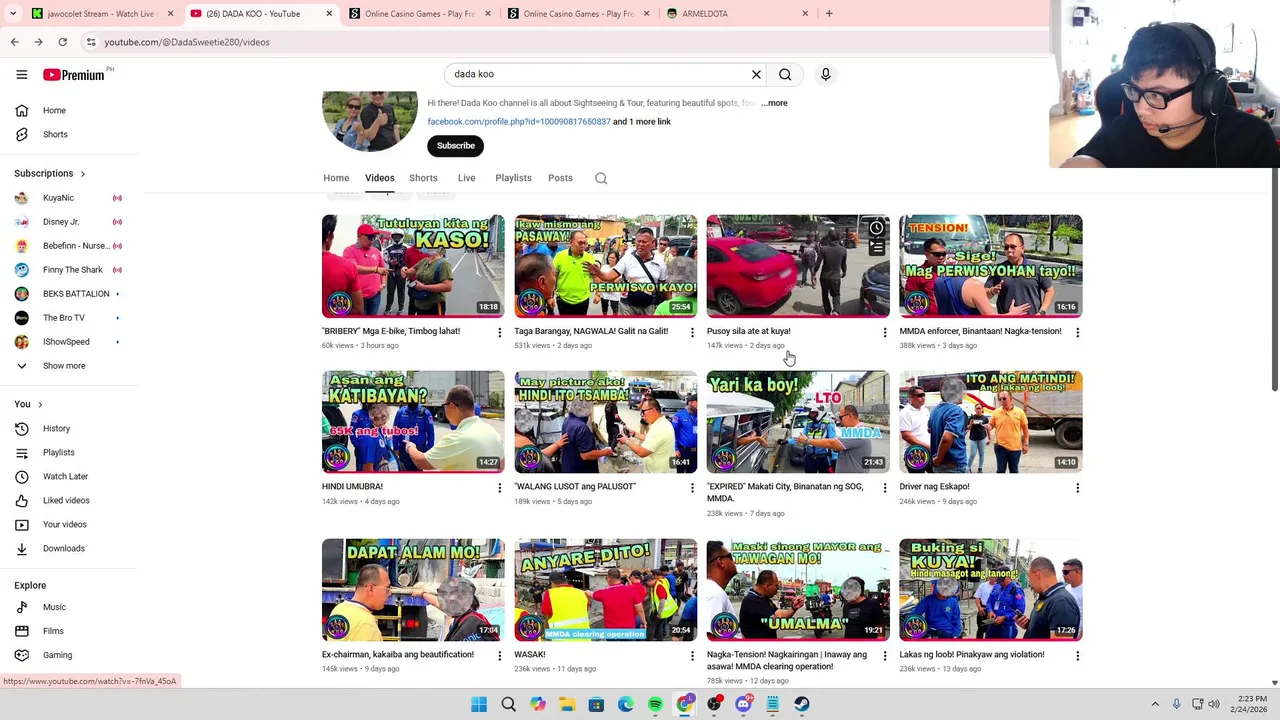1280x720 pixels.
Task: Open the 'and 1 more link' text
Action: point(642,122)
